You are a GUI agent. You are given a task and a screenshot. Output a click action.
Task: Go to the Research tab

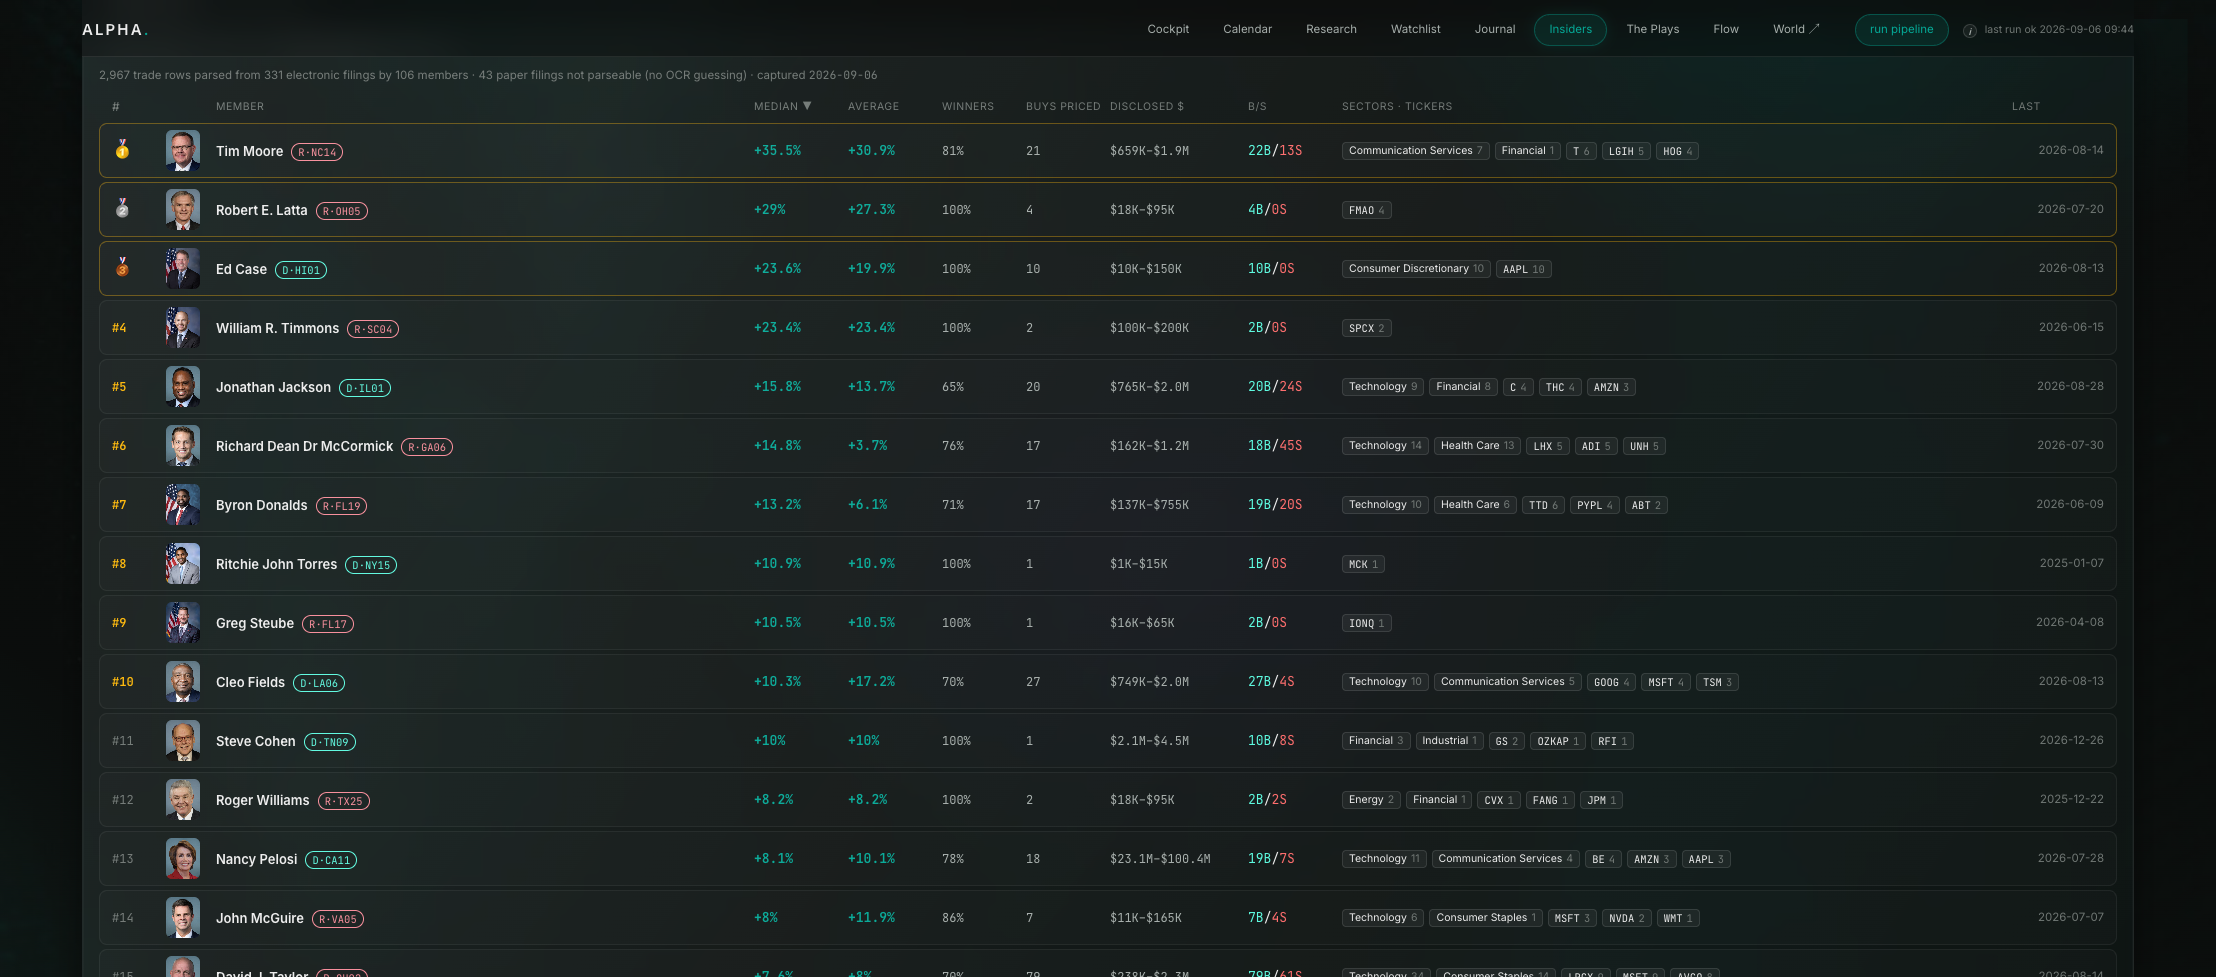[1331, 29]
